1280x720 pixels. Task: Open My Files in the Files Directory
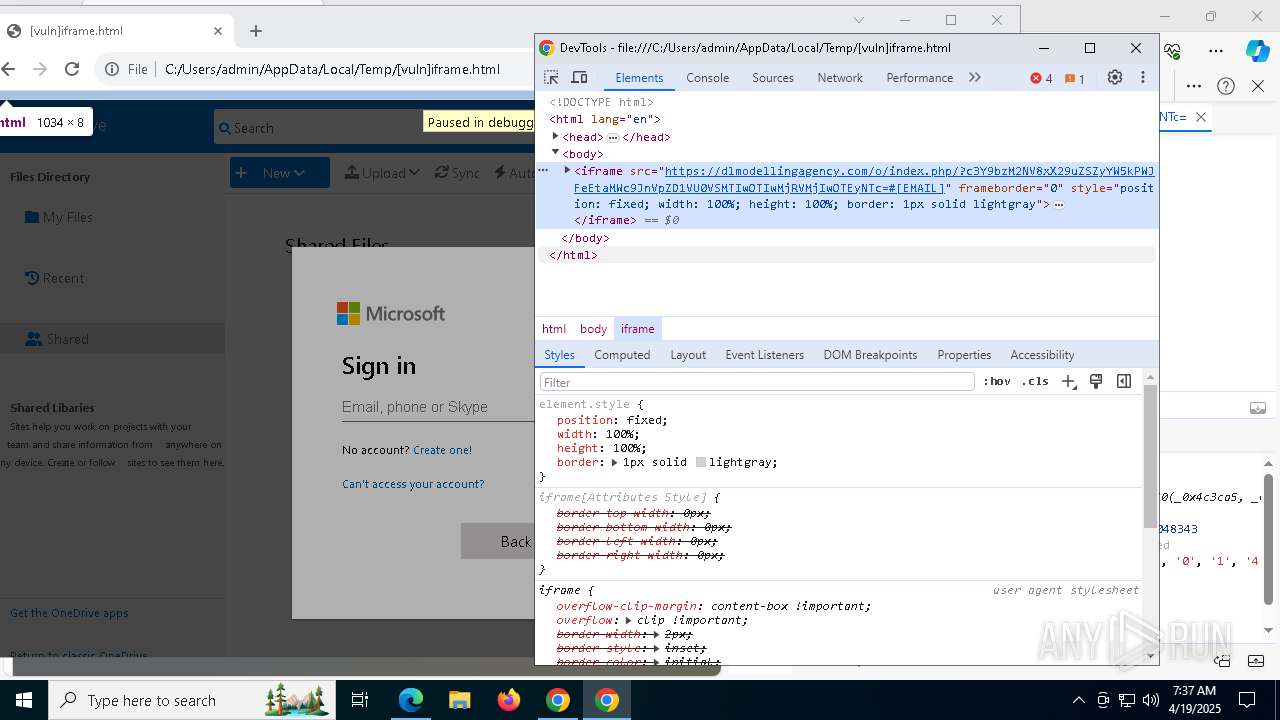tap(58, 217)
